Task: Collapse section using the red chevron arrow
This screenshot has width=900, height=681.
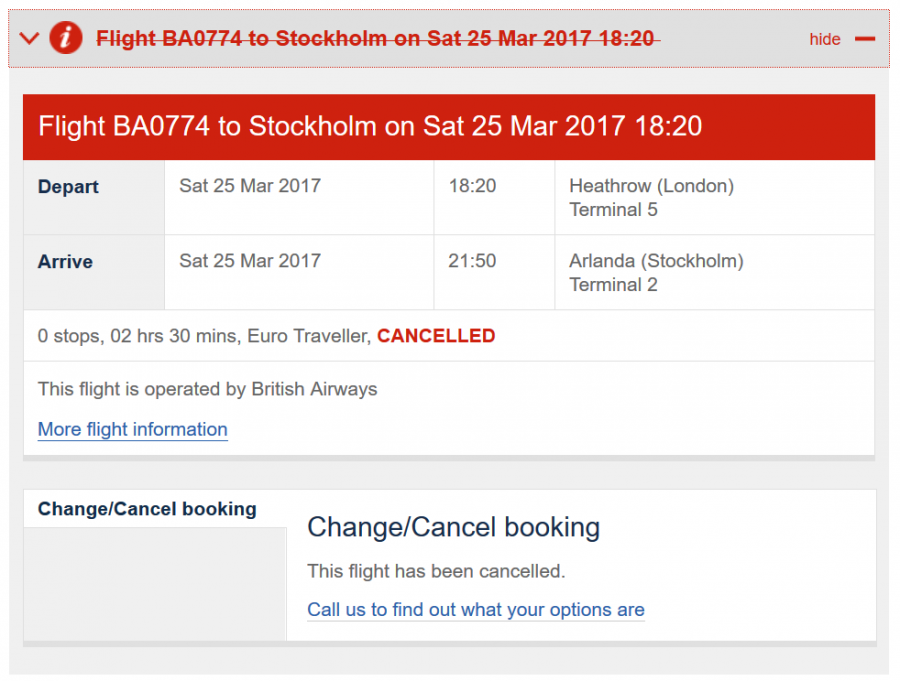Action: [x=29, y=39]
